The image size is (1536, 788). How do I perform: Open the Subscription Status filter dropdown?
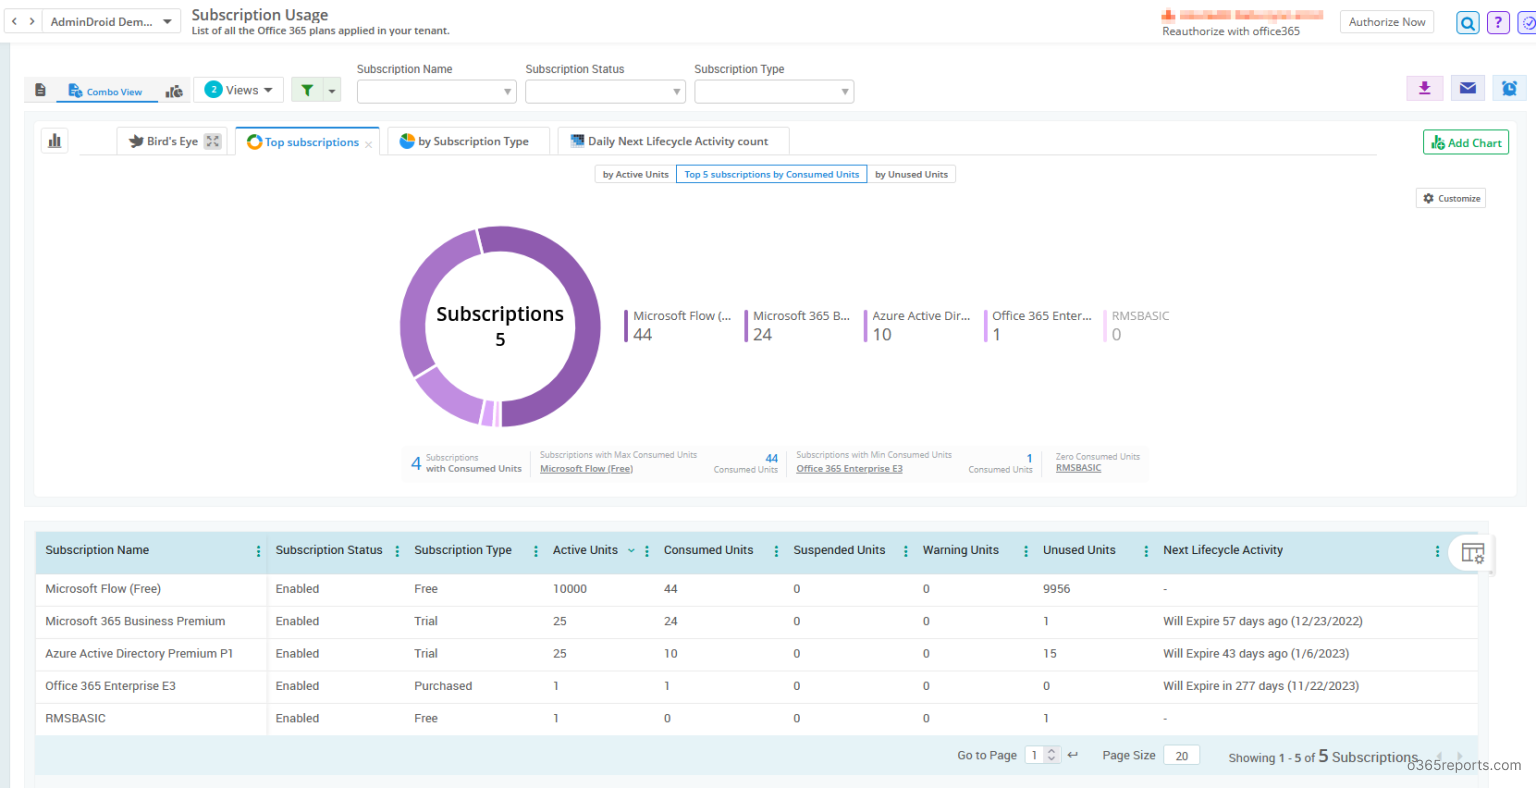605,92
